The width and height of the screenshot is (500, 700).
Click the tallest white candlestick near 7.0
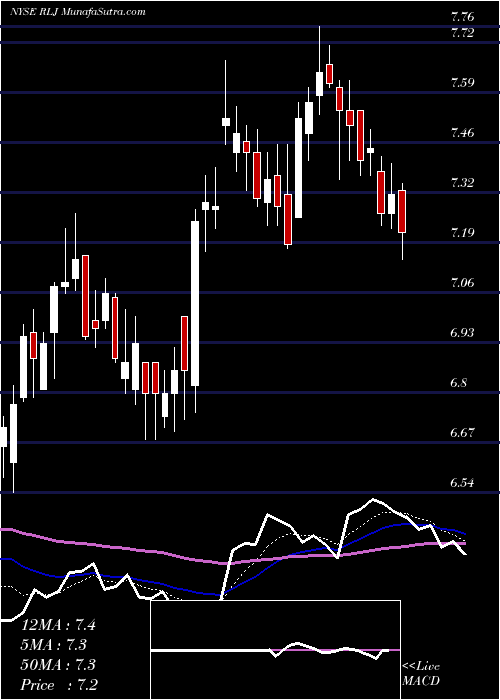click(195, 303)
